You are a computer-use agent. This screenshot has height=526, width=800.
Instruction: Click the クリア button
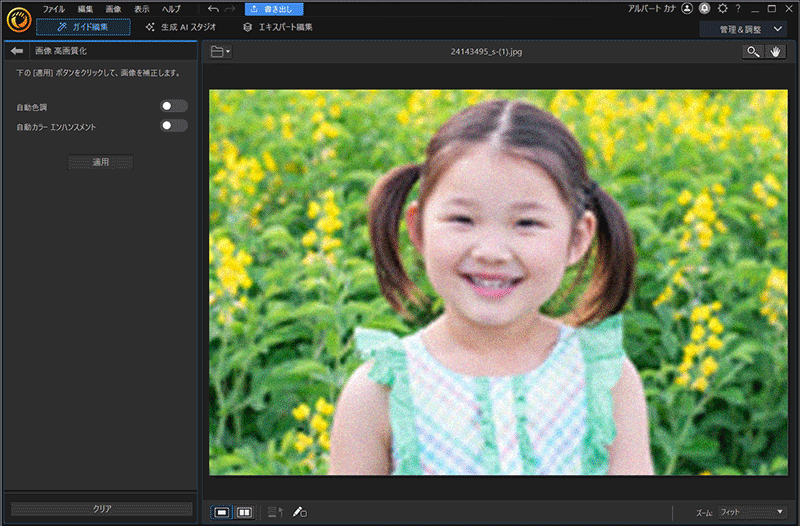101,509
